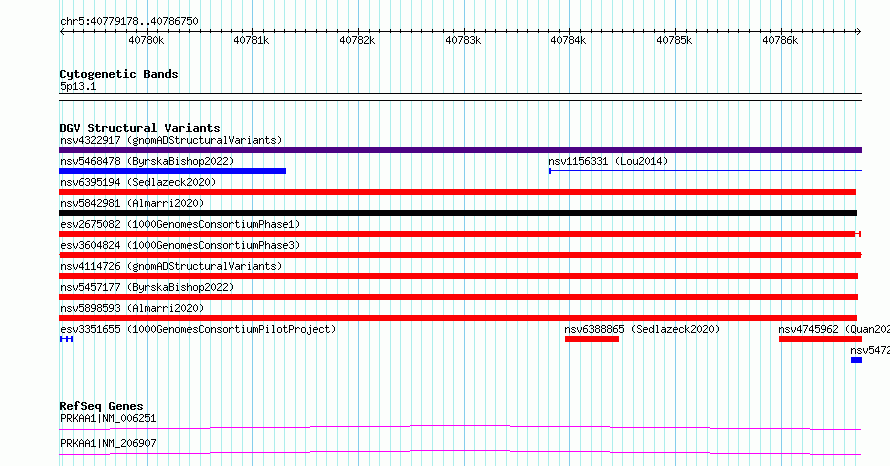Open the Cytogenetic Bands track title
The width and height of the screenshot is (890, 466).
(119, 74)
